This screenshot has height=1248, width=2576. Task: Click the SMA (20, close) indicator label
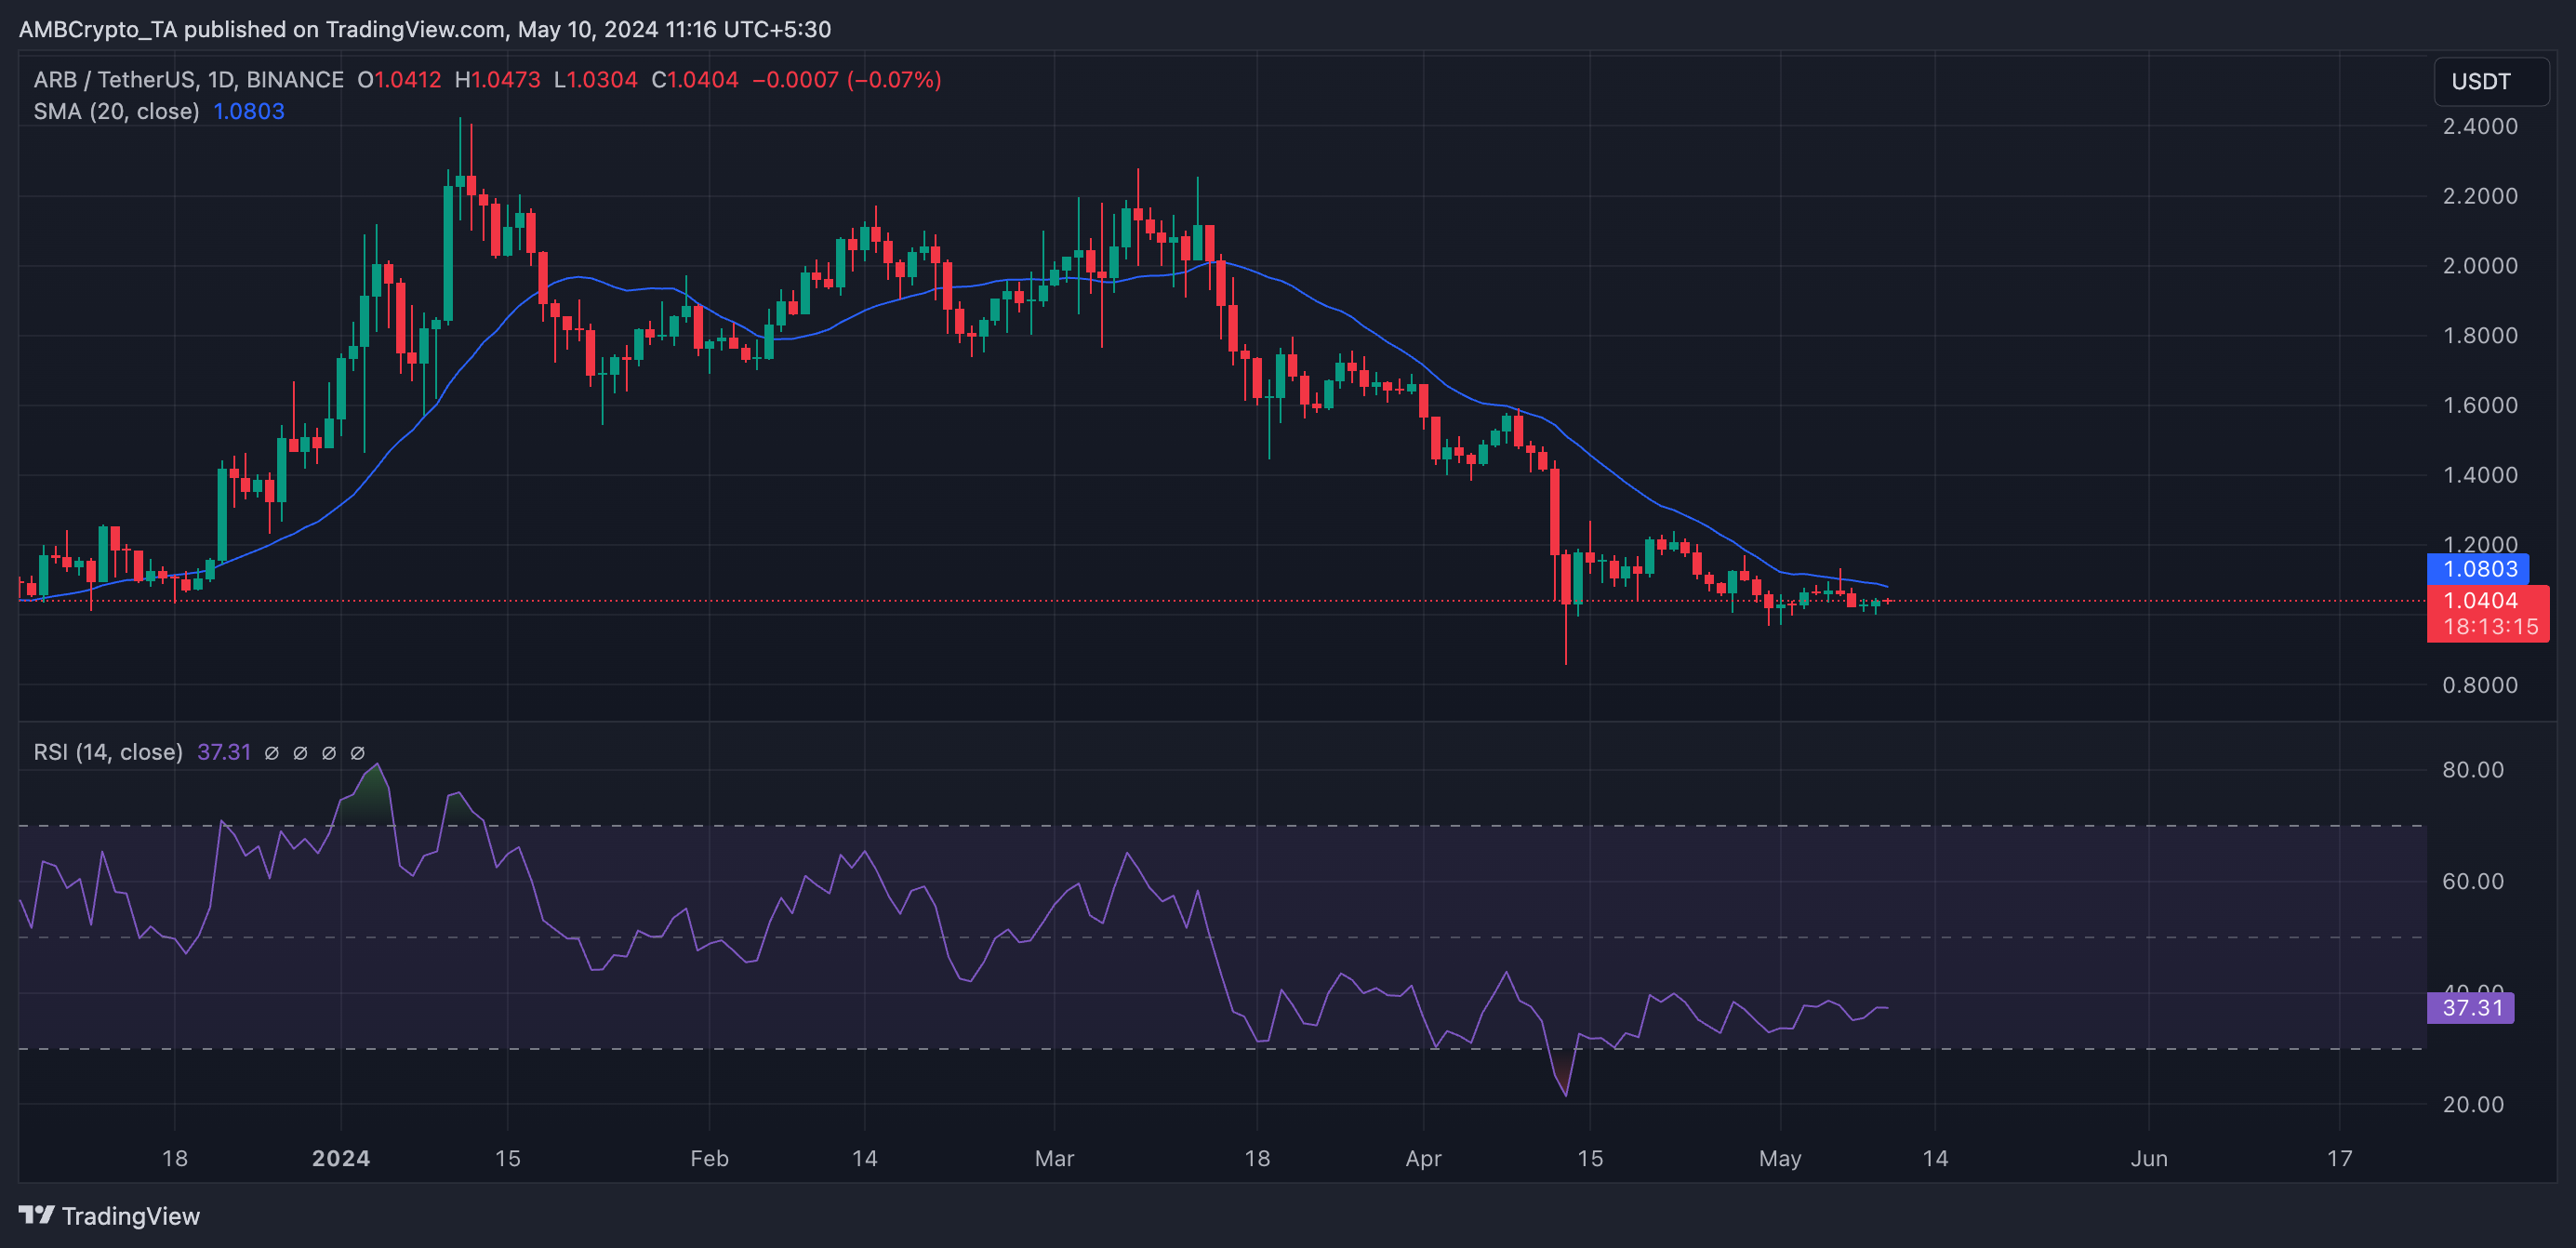click(116, 111)
